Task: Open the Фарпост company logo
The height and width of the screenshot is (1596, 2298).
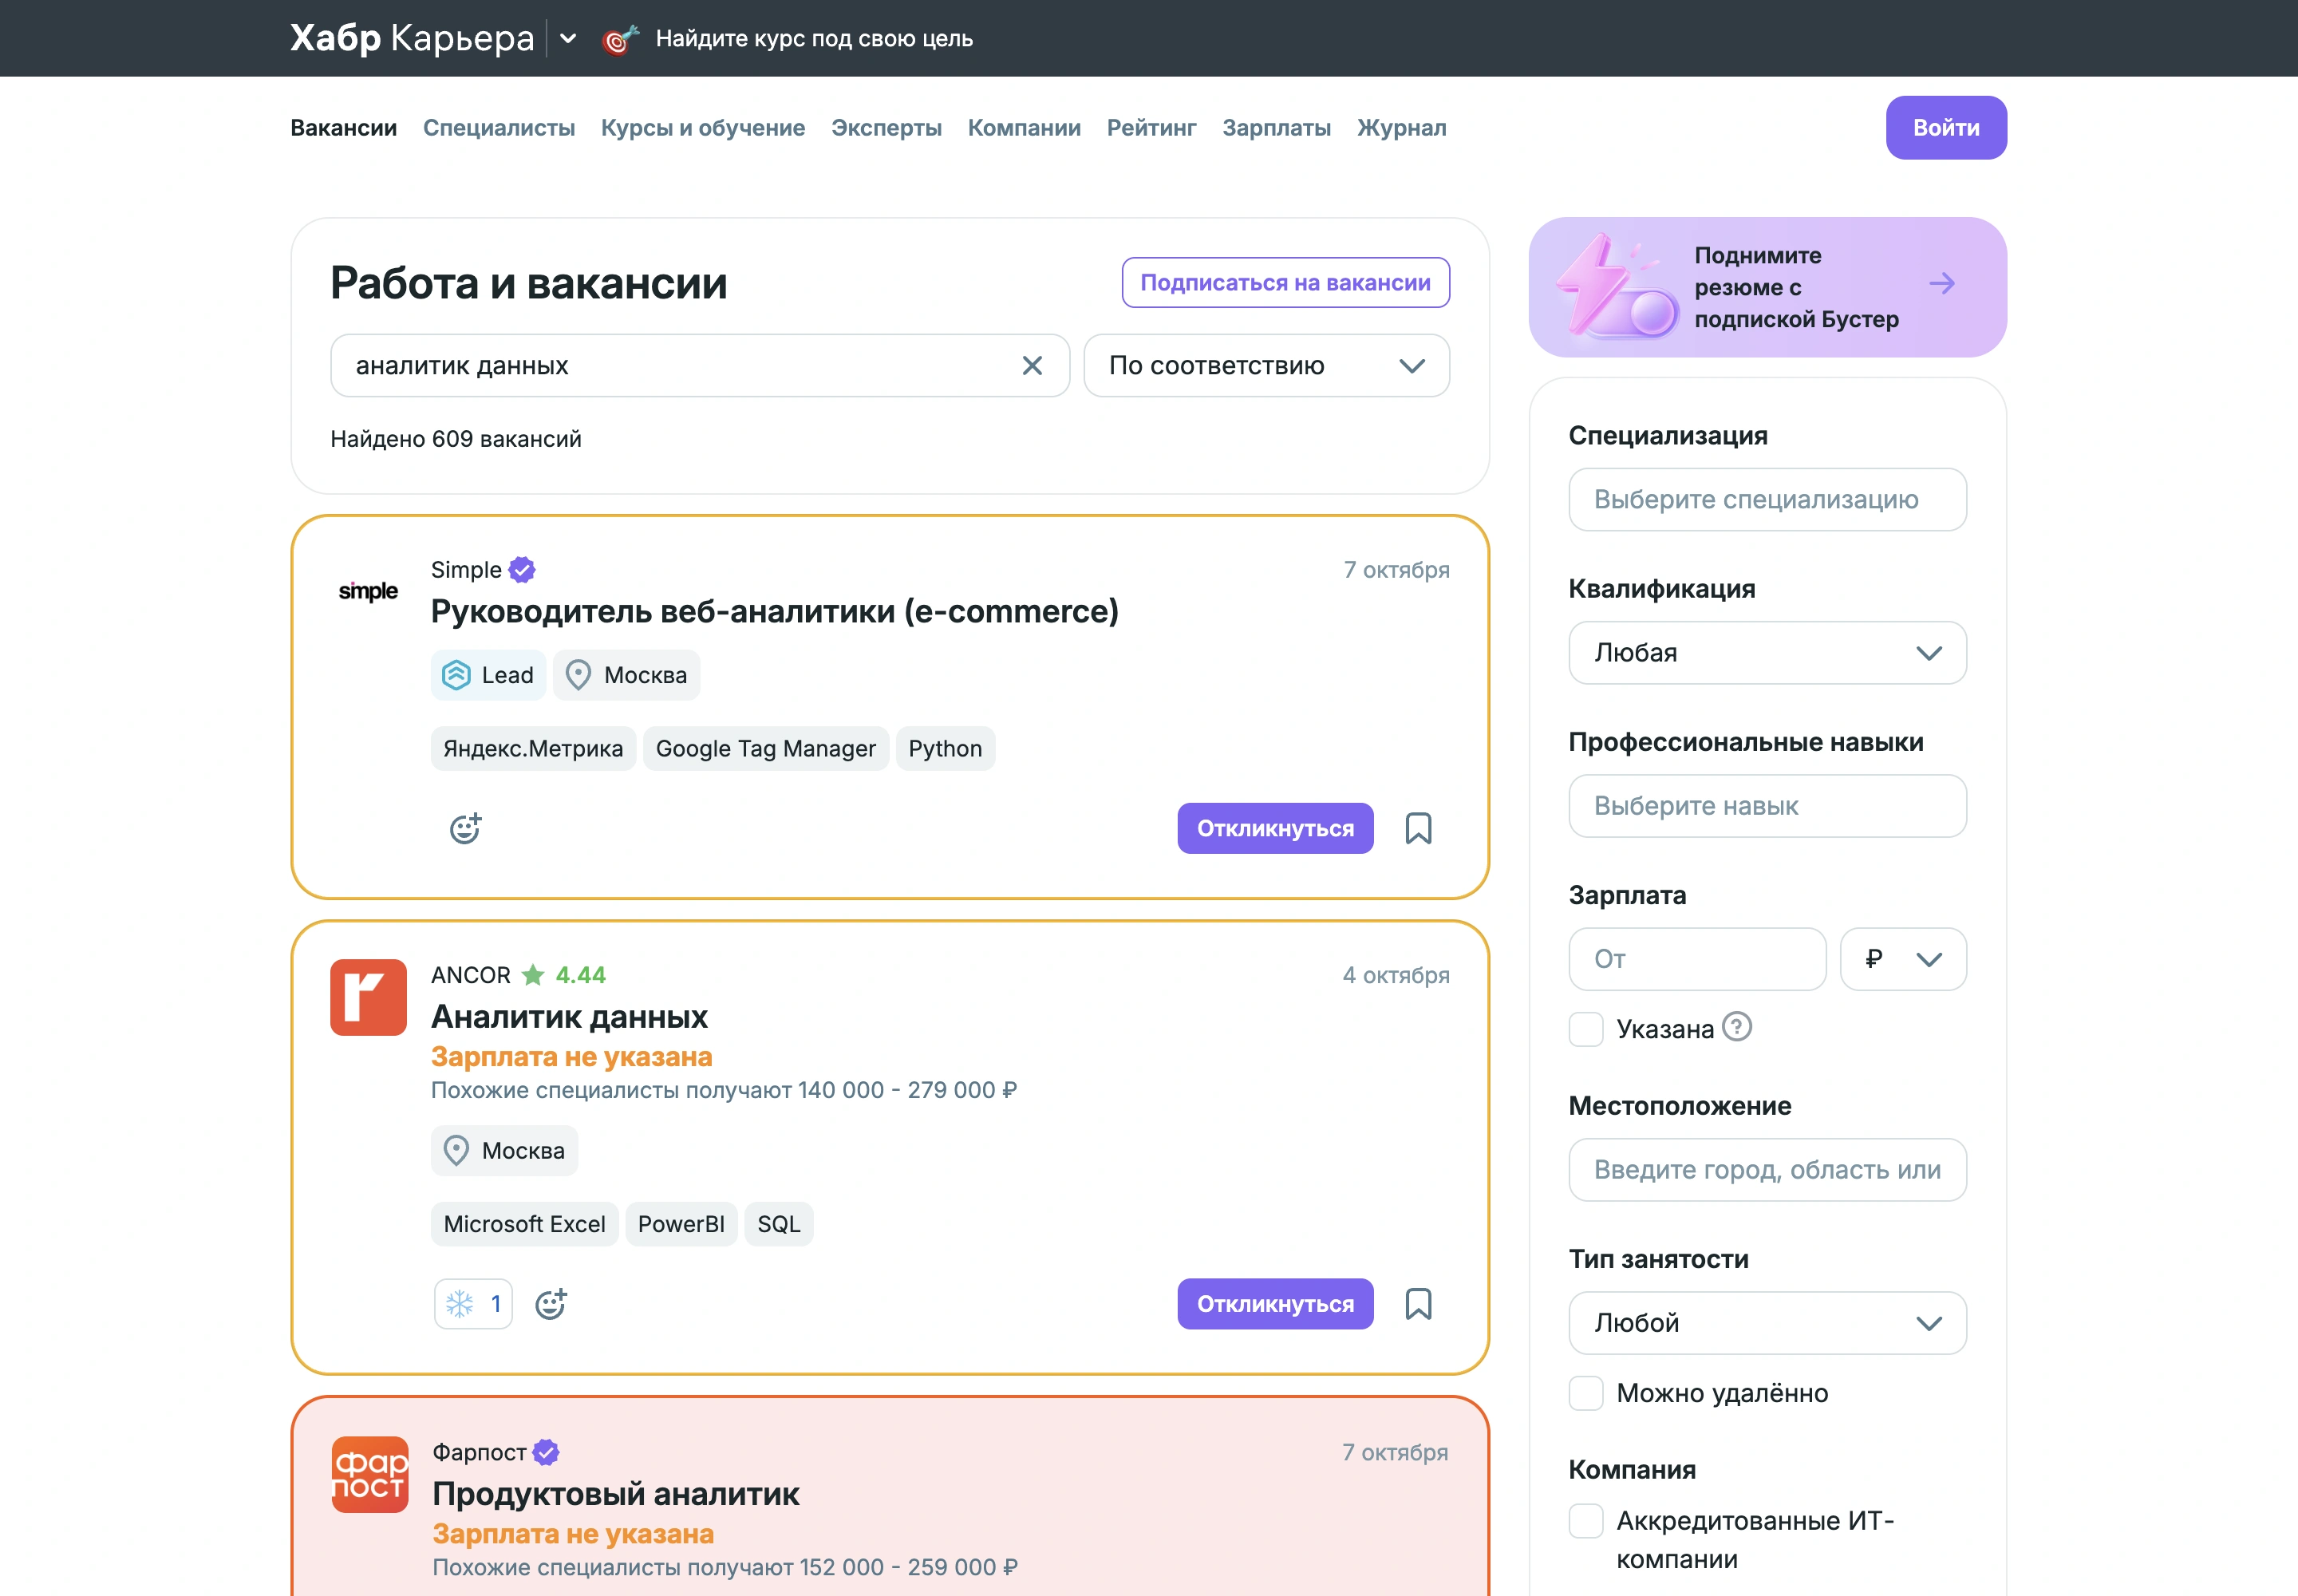Action: click(x=369, y=1475)
